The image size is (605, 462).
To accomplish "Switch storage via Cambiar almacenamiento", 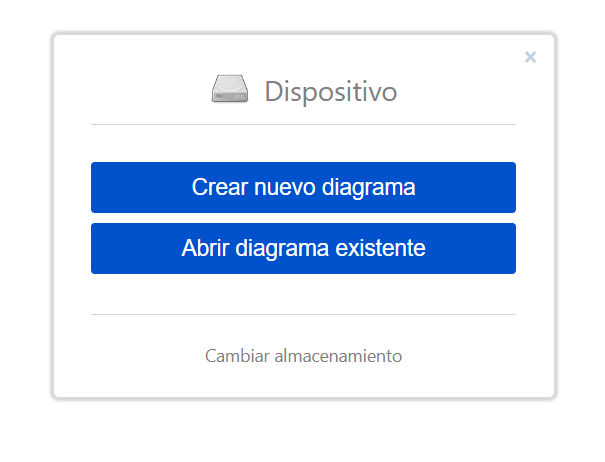I will 303,355.
